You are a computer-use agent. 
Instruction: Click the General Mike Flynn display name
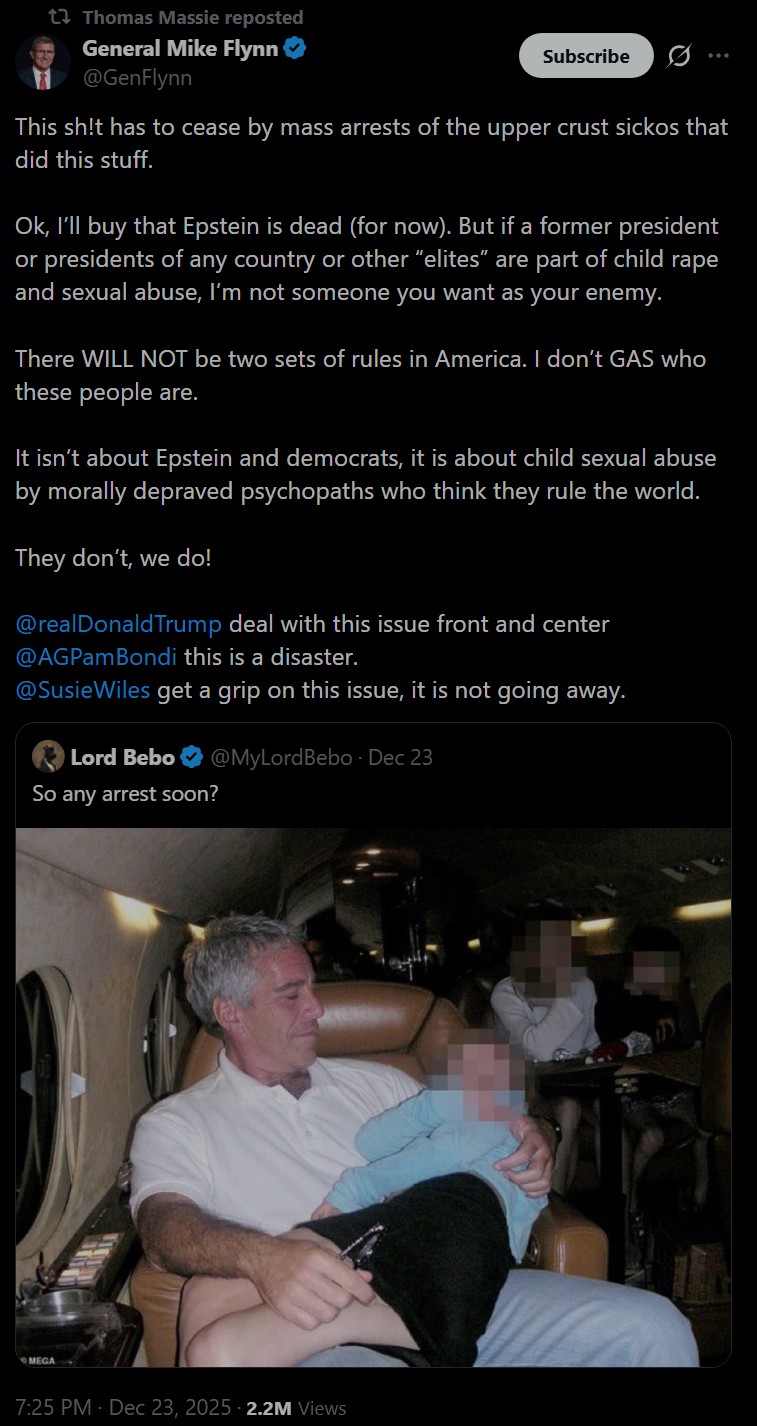point(179,48)
